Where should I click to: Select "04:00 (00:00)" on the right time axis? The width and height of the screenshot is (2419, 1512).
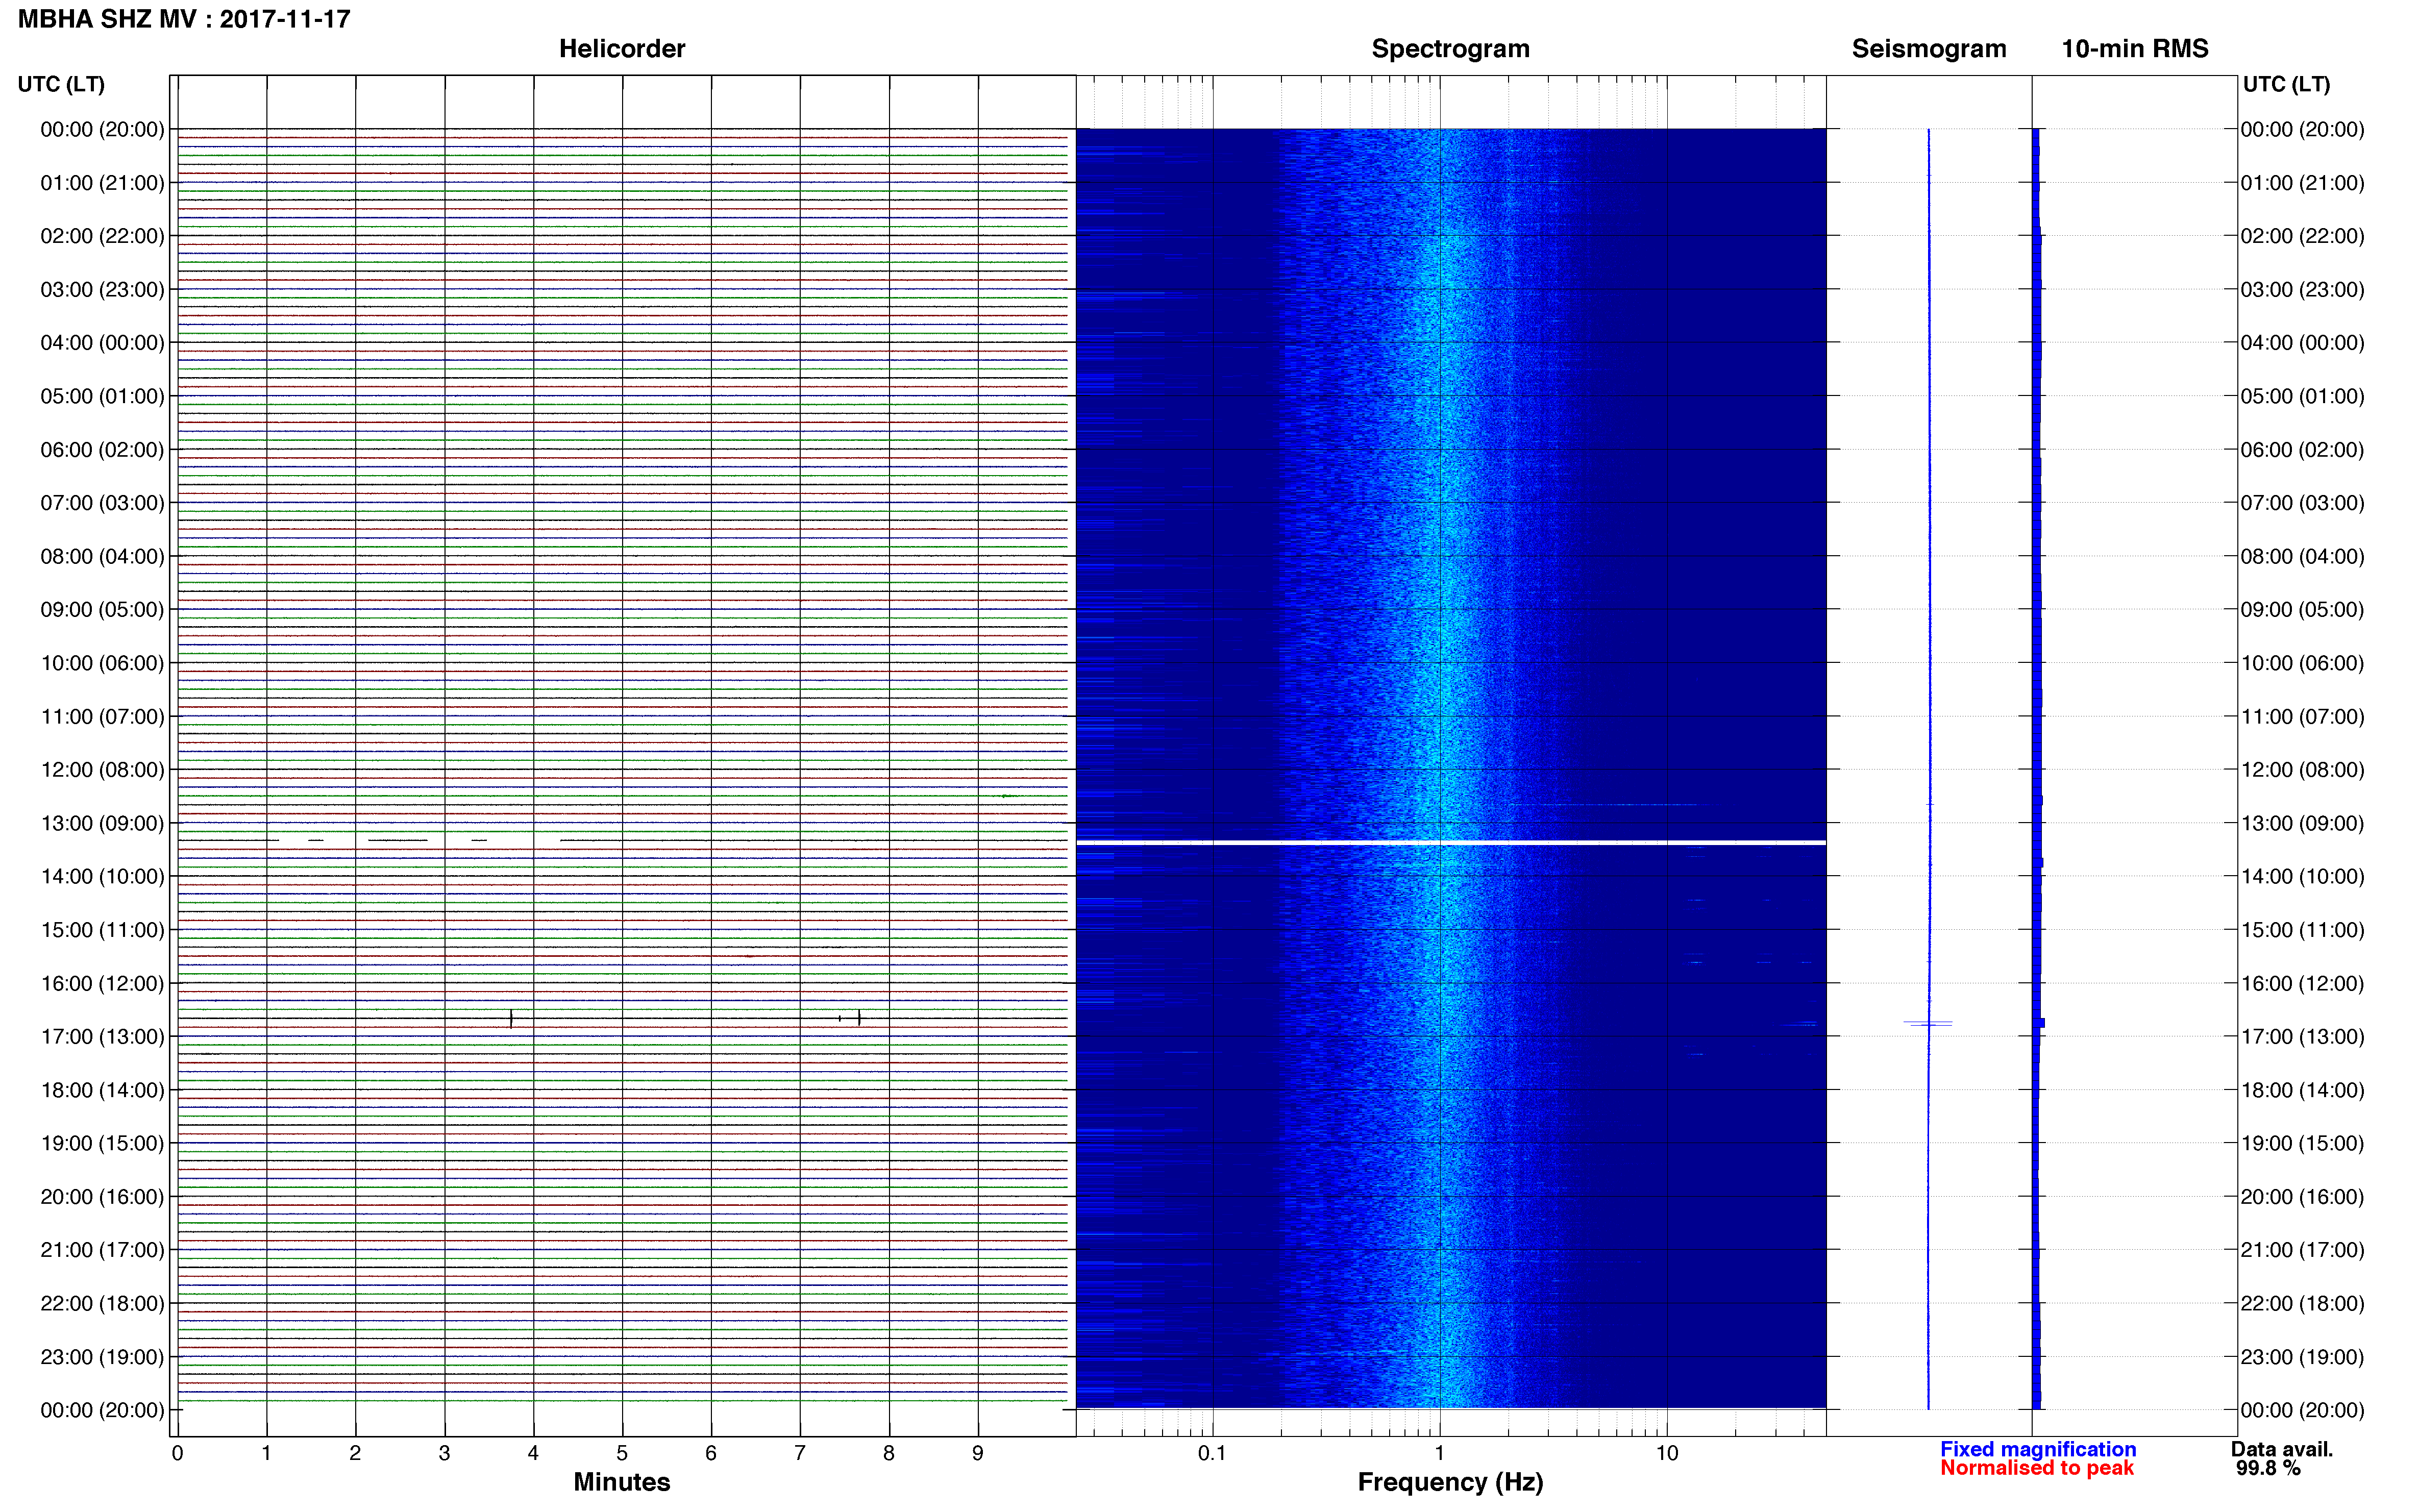pos(2302,343)
